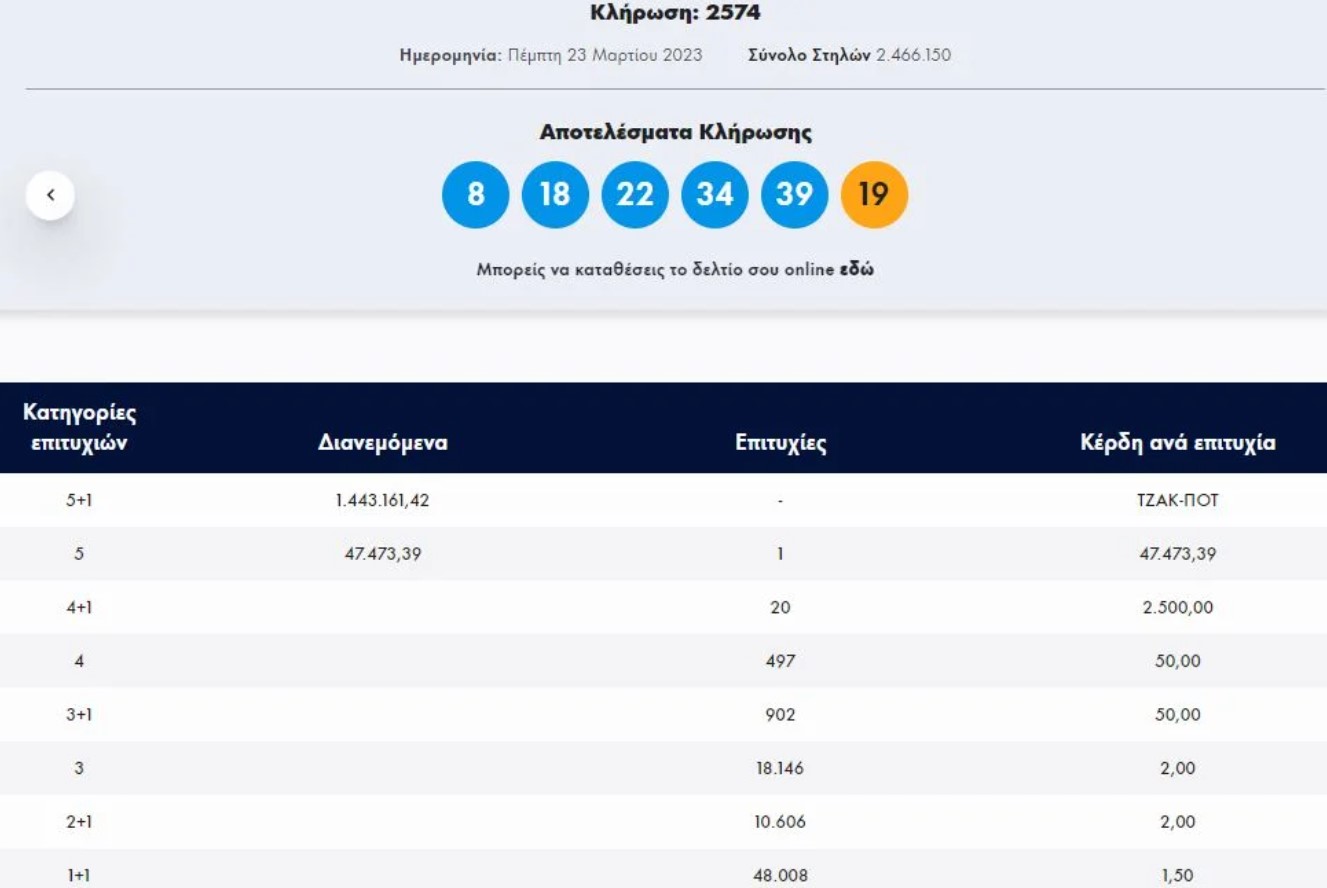The image size is (1327, 888).
Task: Click the blue number 22 ball
Action: 635,194
